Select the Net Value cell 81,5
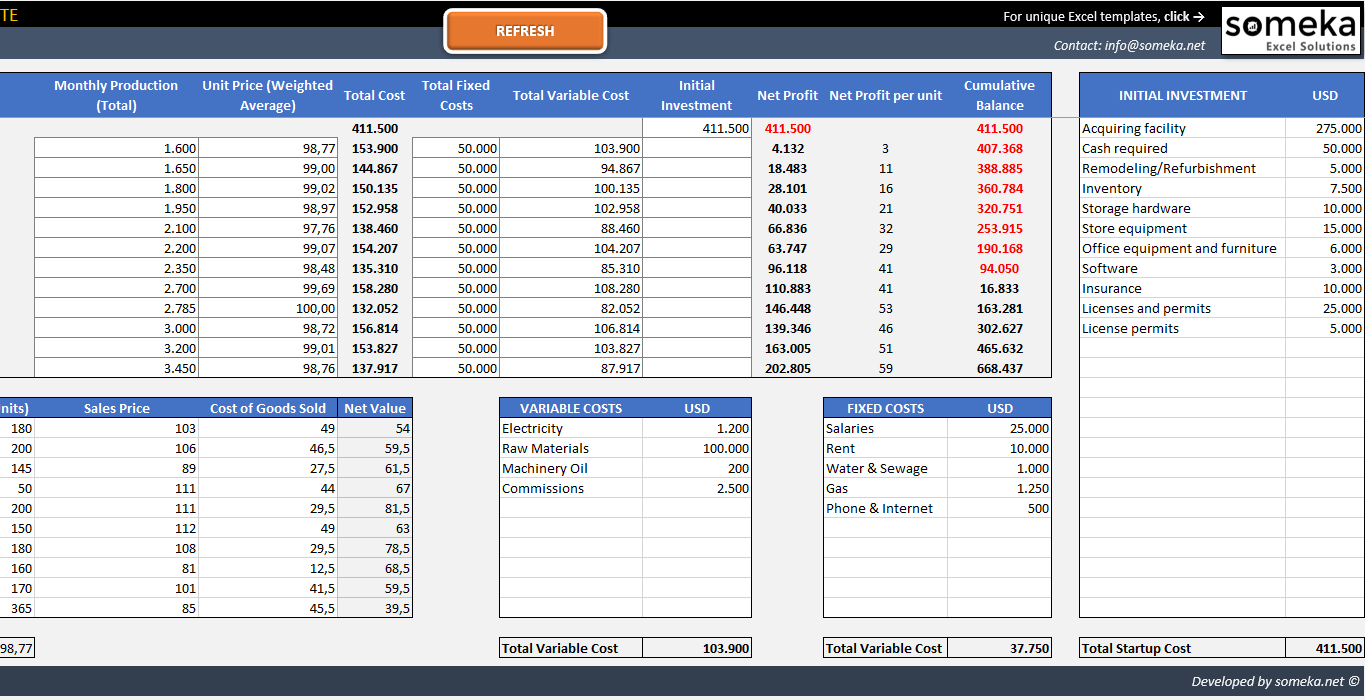The height and width of the screenshot is (700, 1365). point(375,508)
